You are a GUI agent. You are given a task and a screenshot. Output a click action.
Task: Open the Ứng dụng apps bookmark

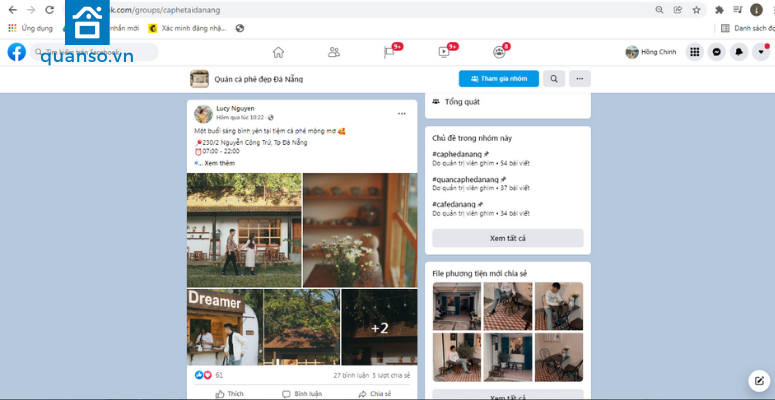[x=31, y=28]
